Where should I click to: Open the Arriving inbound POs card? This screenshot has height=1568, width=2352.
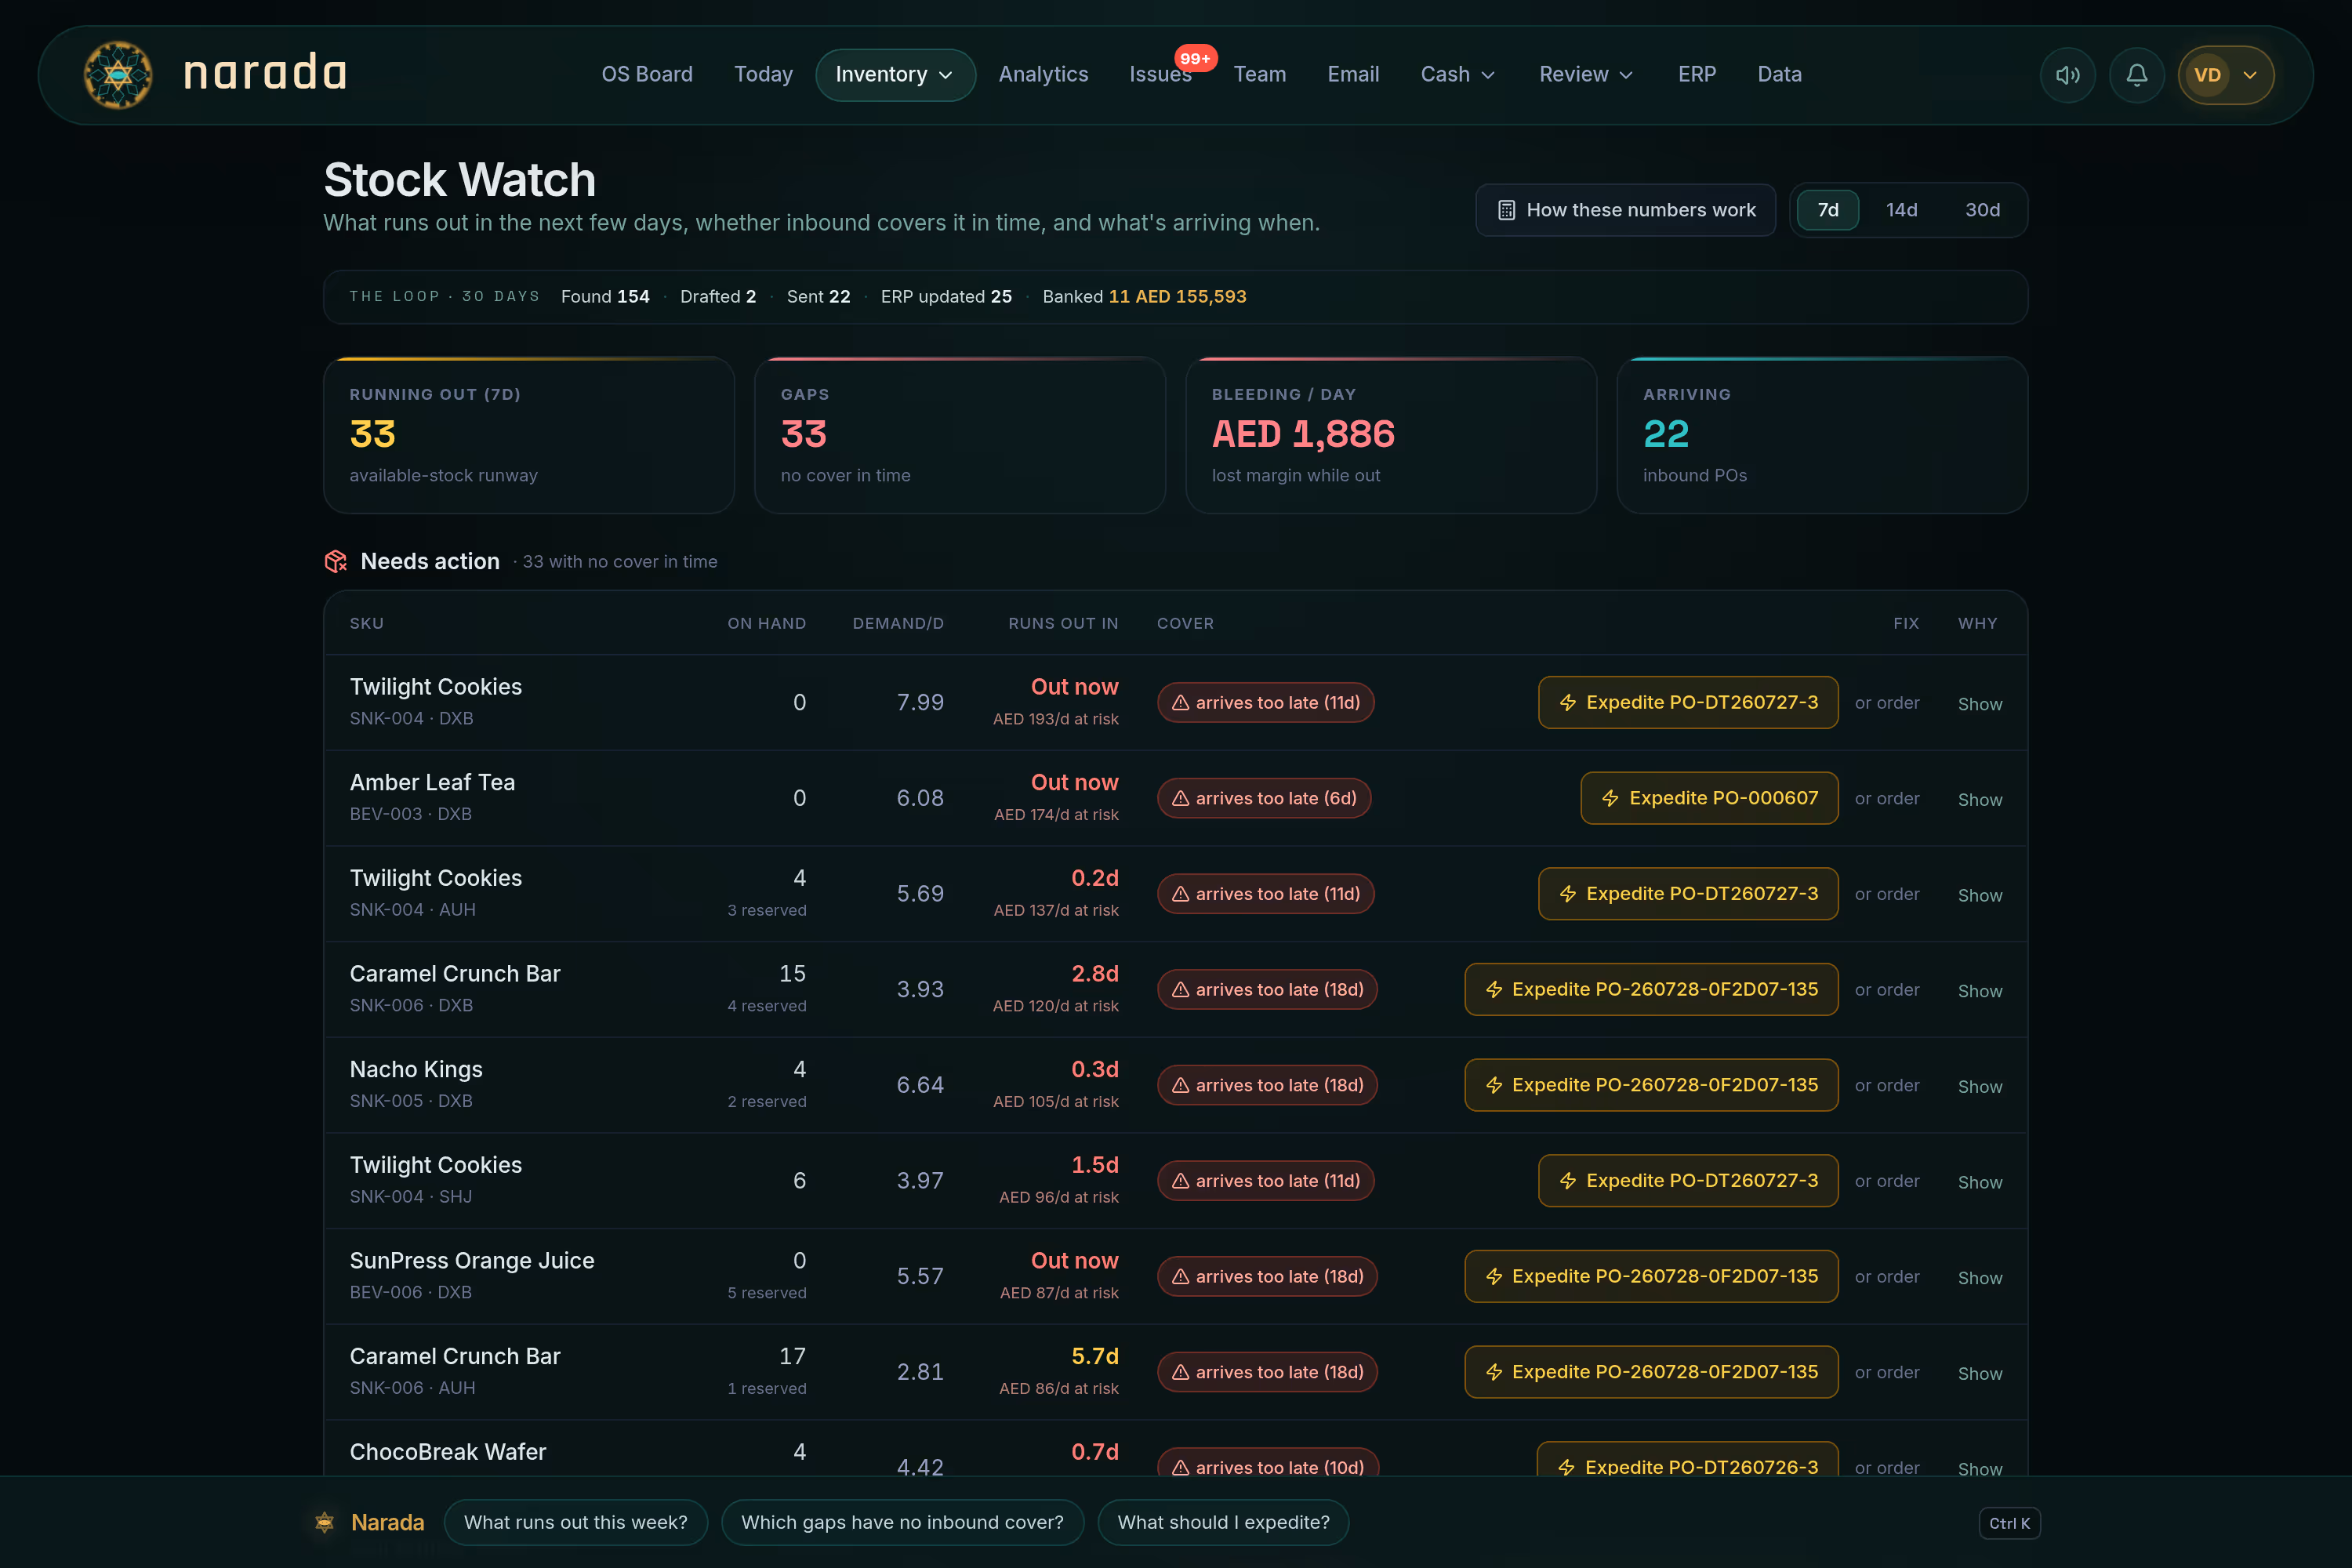coord(1822,435)
